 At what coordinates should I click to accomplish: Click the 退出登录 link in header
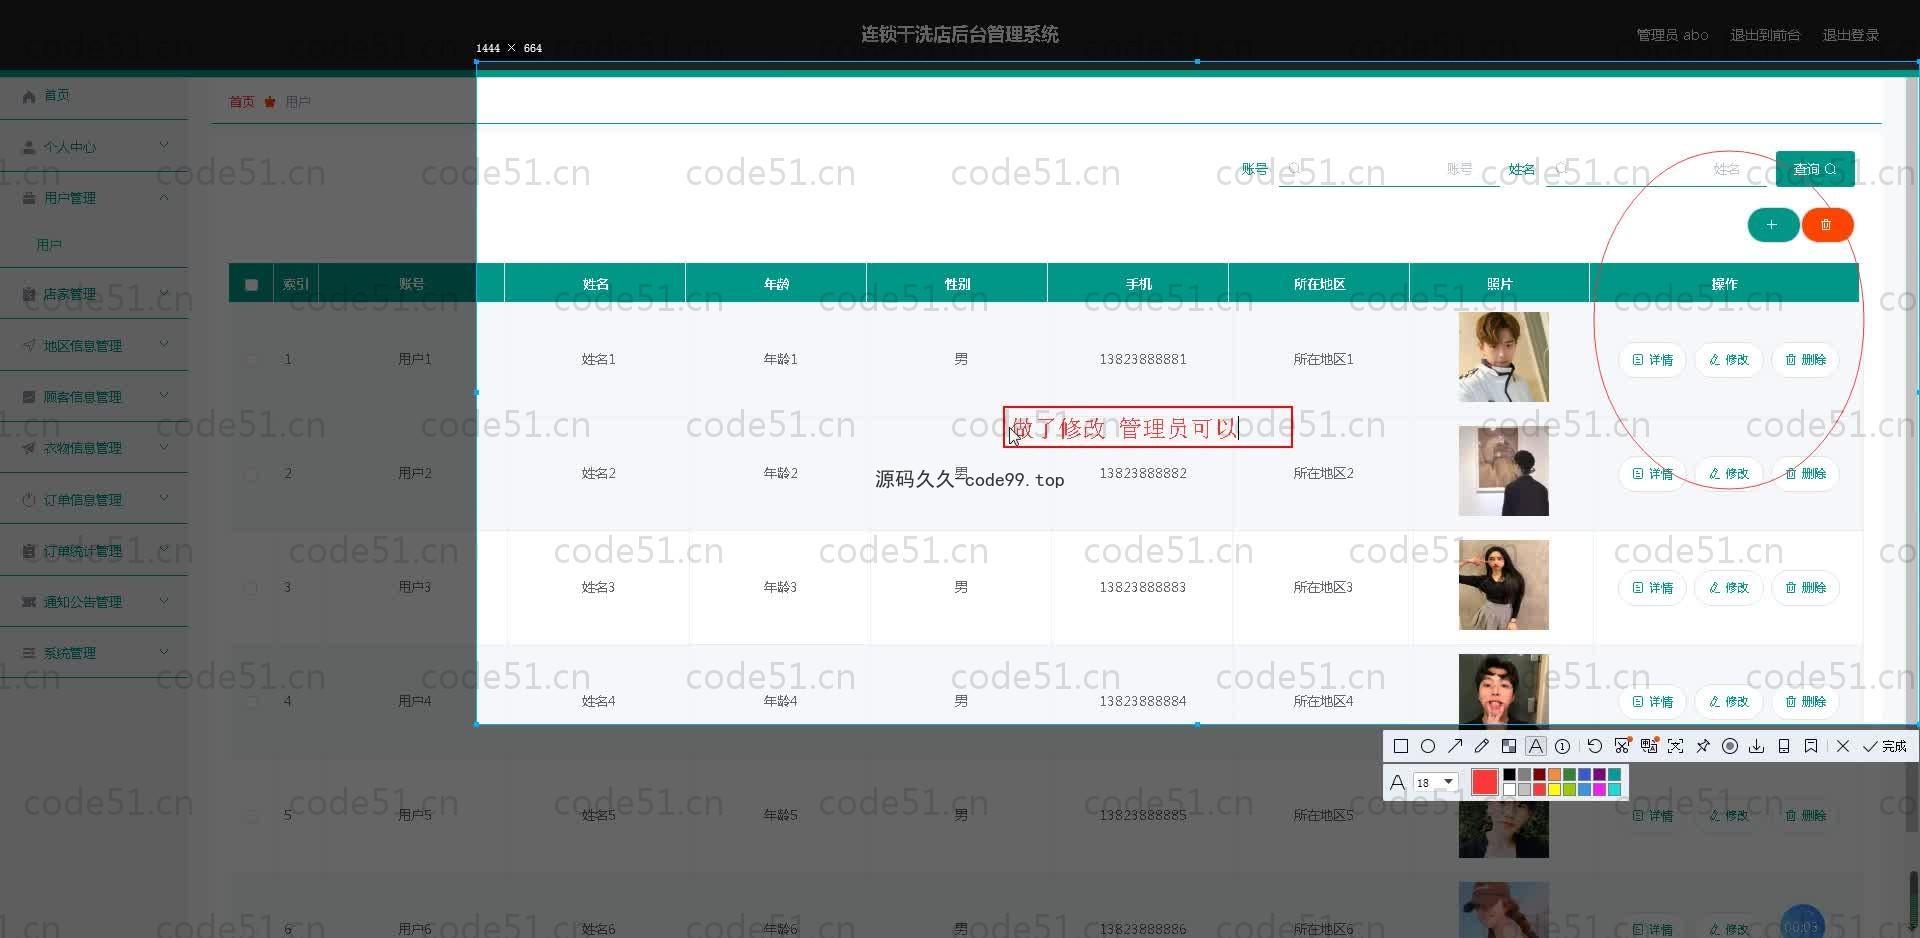pyautogui.click(x=1850, y=35)
